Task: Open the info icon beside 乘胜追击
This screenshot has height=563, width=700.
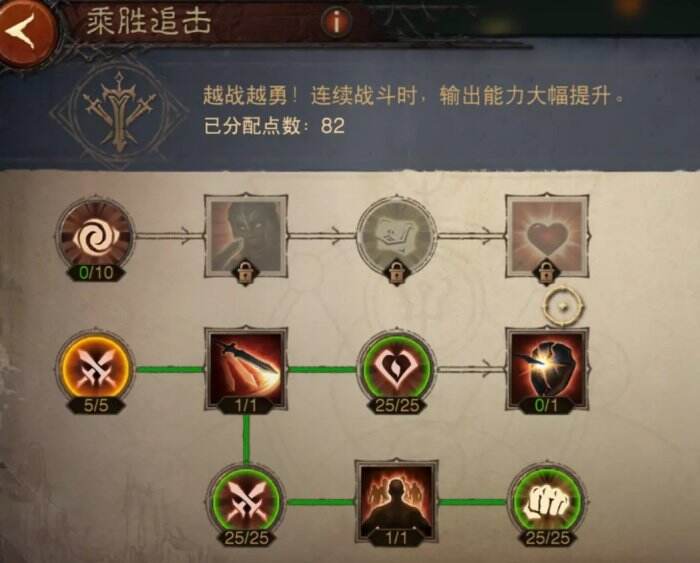Action: [x=336, y=21]
